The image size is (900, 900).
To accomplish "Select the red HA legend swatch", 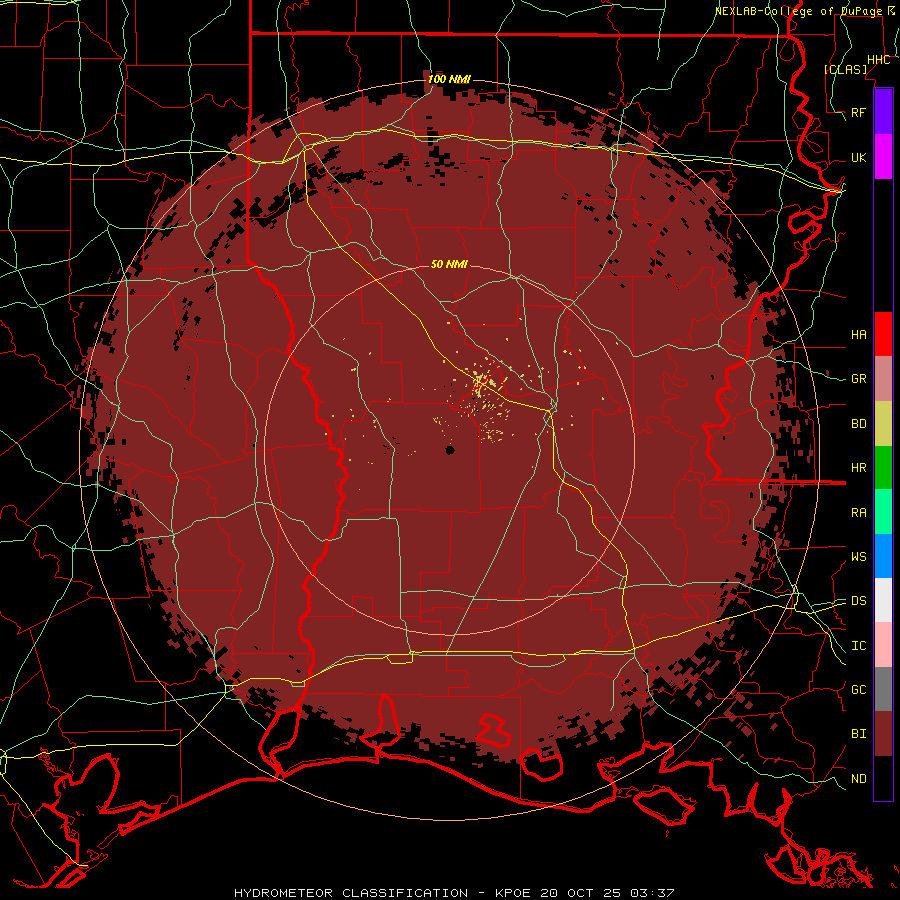I will coord(883,334).
